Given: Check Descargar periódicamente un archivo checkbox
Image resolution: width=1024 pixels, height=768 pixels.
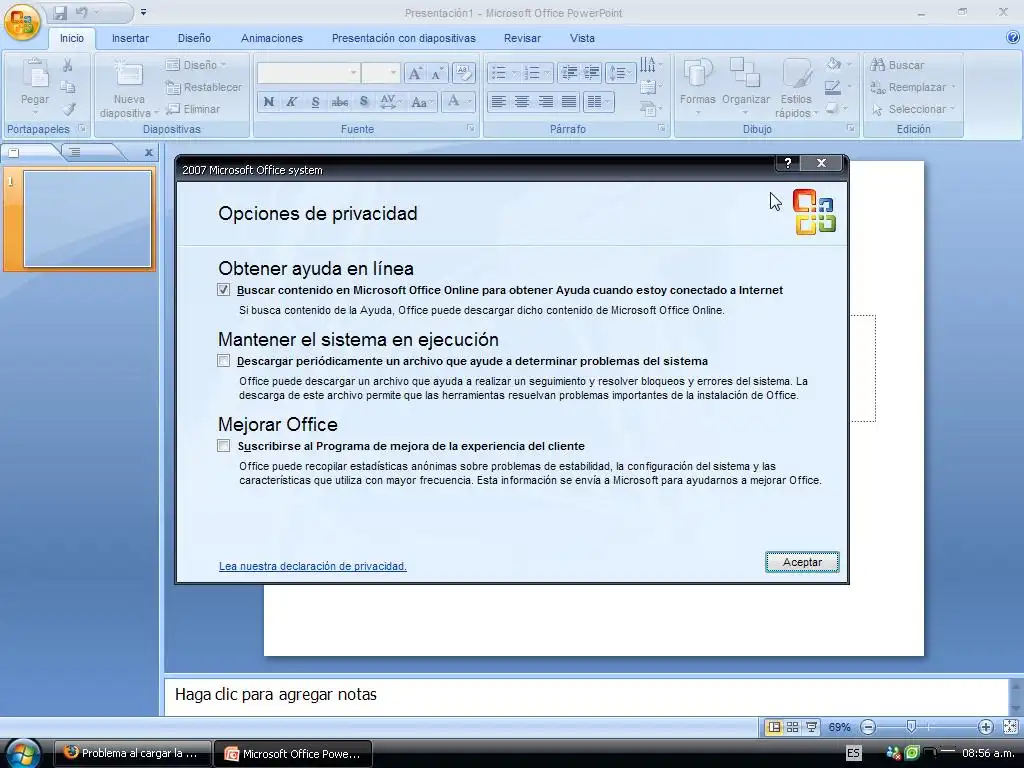Looking at the screenshot, I should (x=223, y=360).
